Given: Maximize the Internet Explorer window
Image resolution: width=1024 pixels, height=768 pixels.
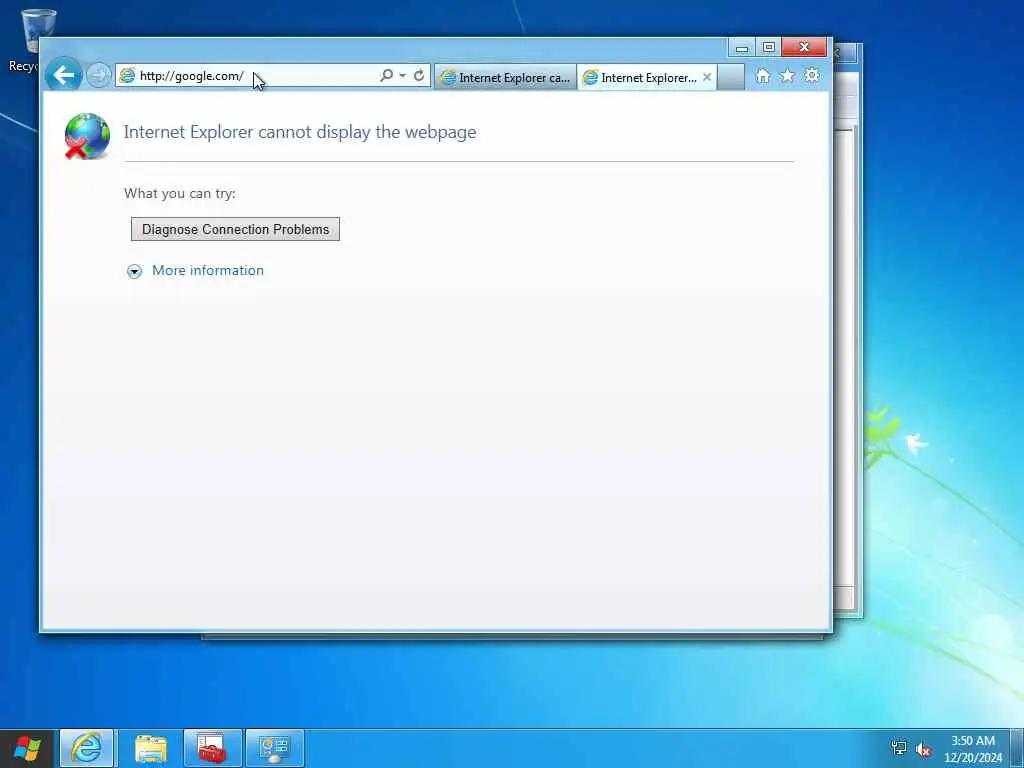Looking at the screenshot, I should coord(769,48).
